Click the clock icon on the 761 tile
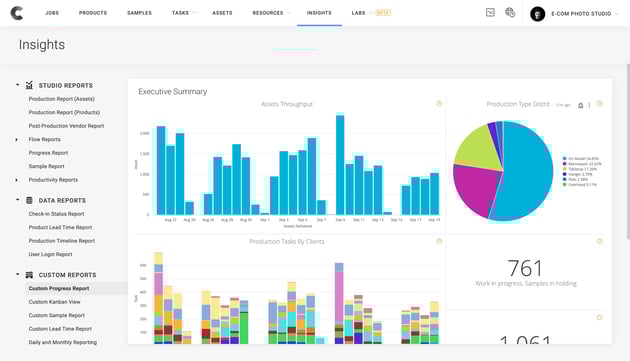 [599, 241]
